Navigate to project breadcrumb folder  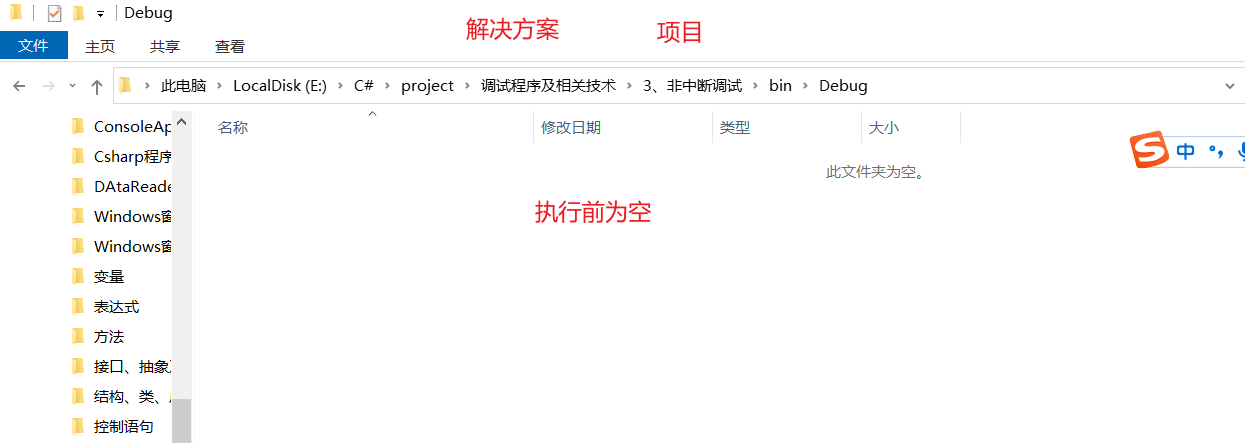pyautogui.click(x=428, y=86)
